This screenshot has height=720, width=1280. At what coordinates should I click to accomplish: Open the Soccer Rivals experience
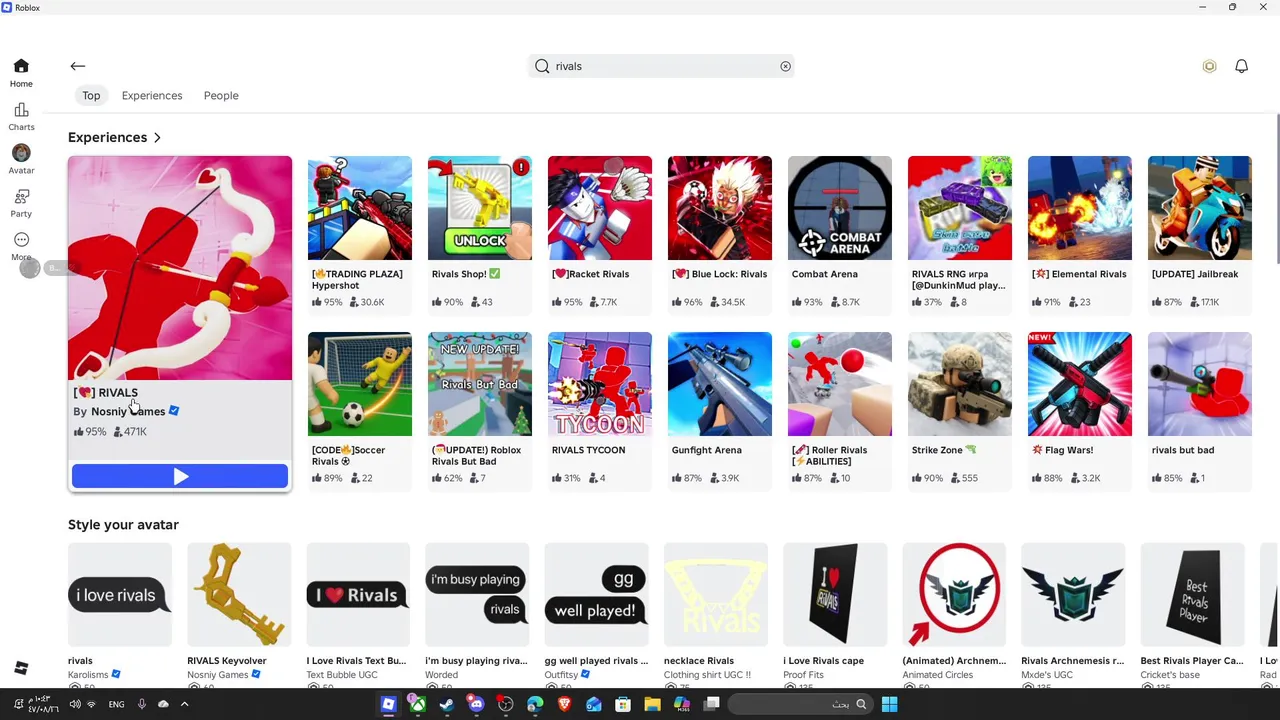[x=360, y=410]
